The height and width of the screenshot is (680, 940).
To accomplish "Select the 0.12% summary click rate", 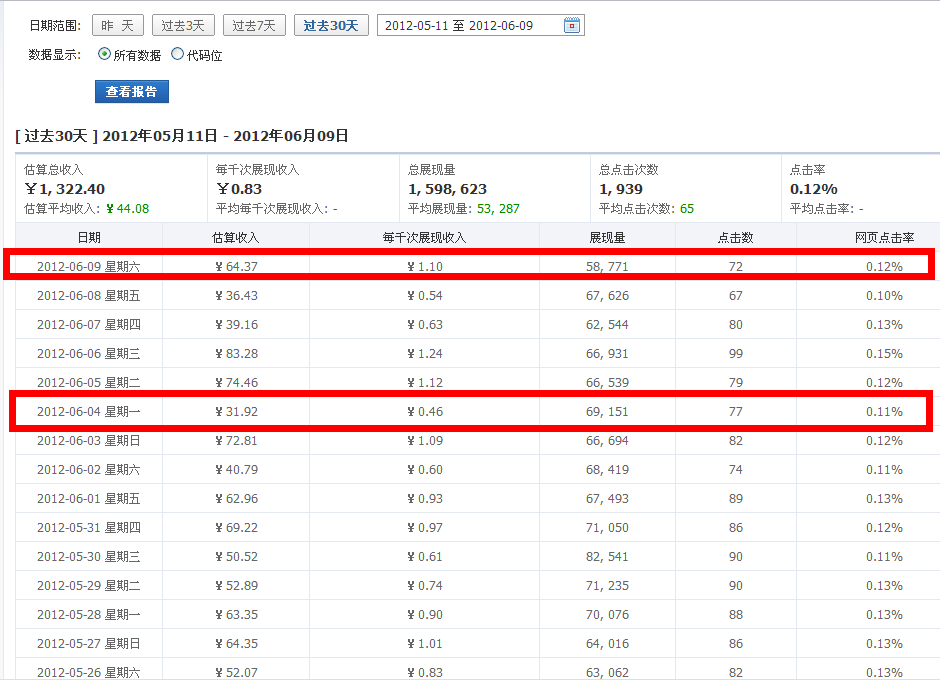I will coord(814,189).
